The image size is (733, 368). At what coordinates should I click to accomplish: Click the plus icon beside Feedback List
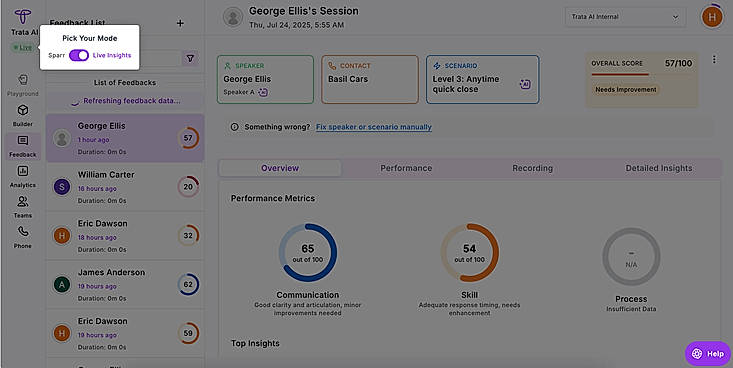point(180,23)
